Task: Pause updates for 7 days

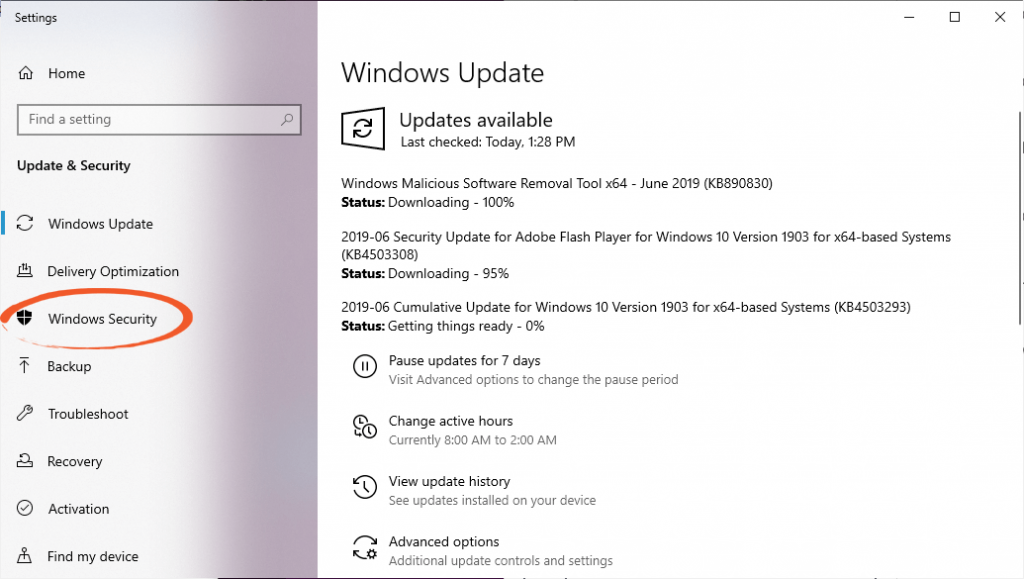Action: point(463,360)
